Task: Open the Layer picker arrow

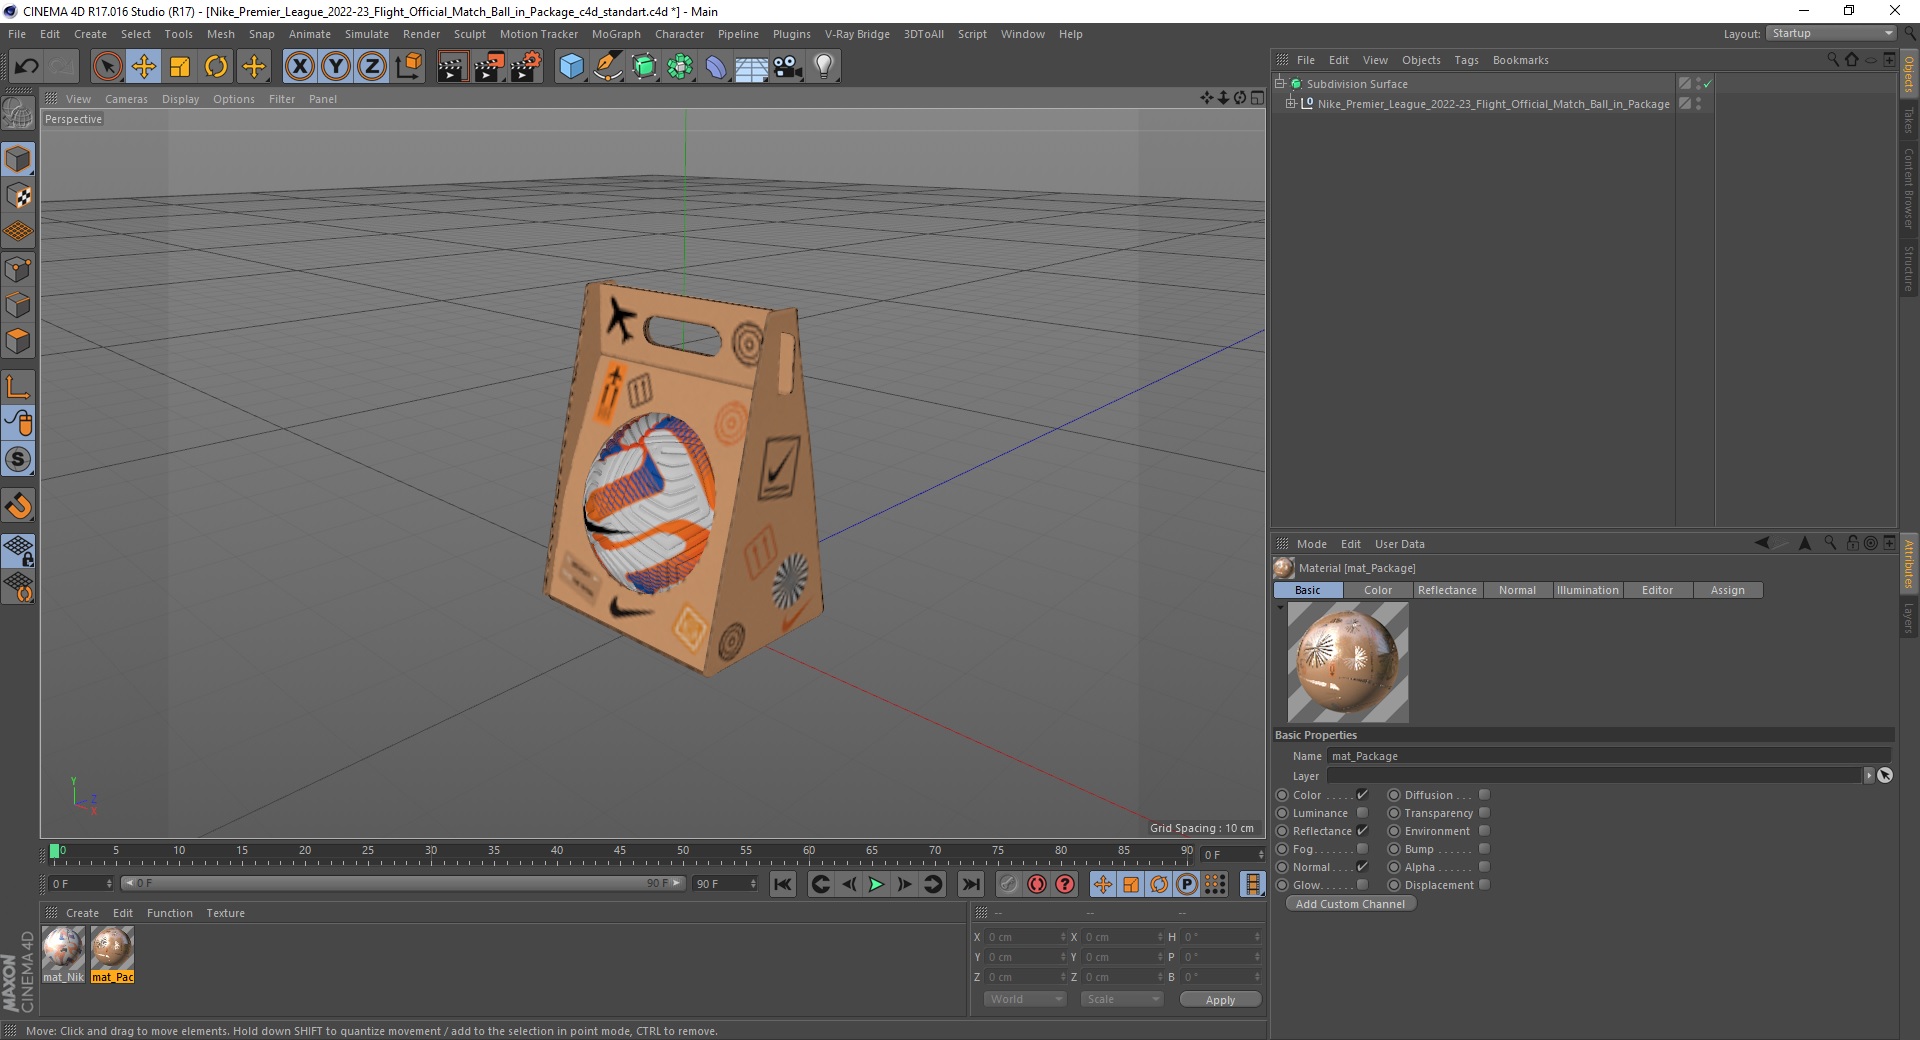Action: click(x=1869, y=776)
